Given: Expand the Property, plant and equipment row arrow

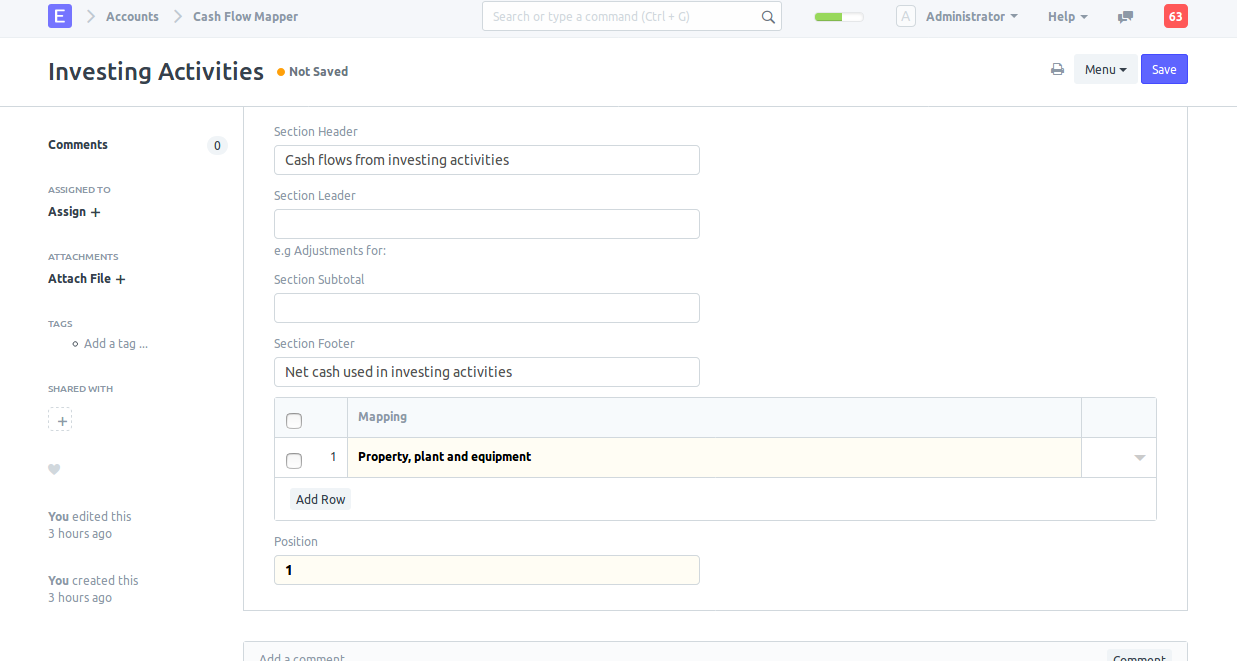Looking at the screenshot, I should tap(1139, 458).
